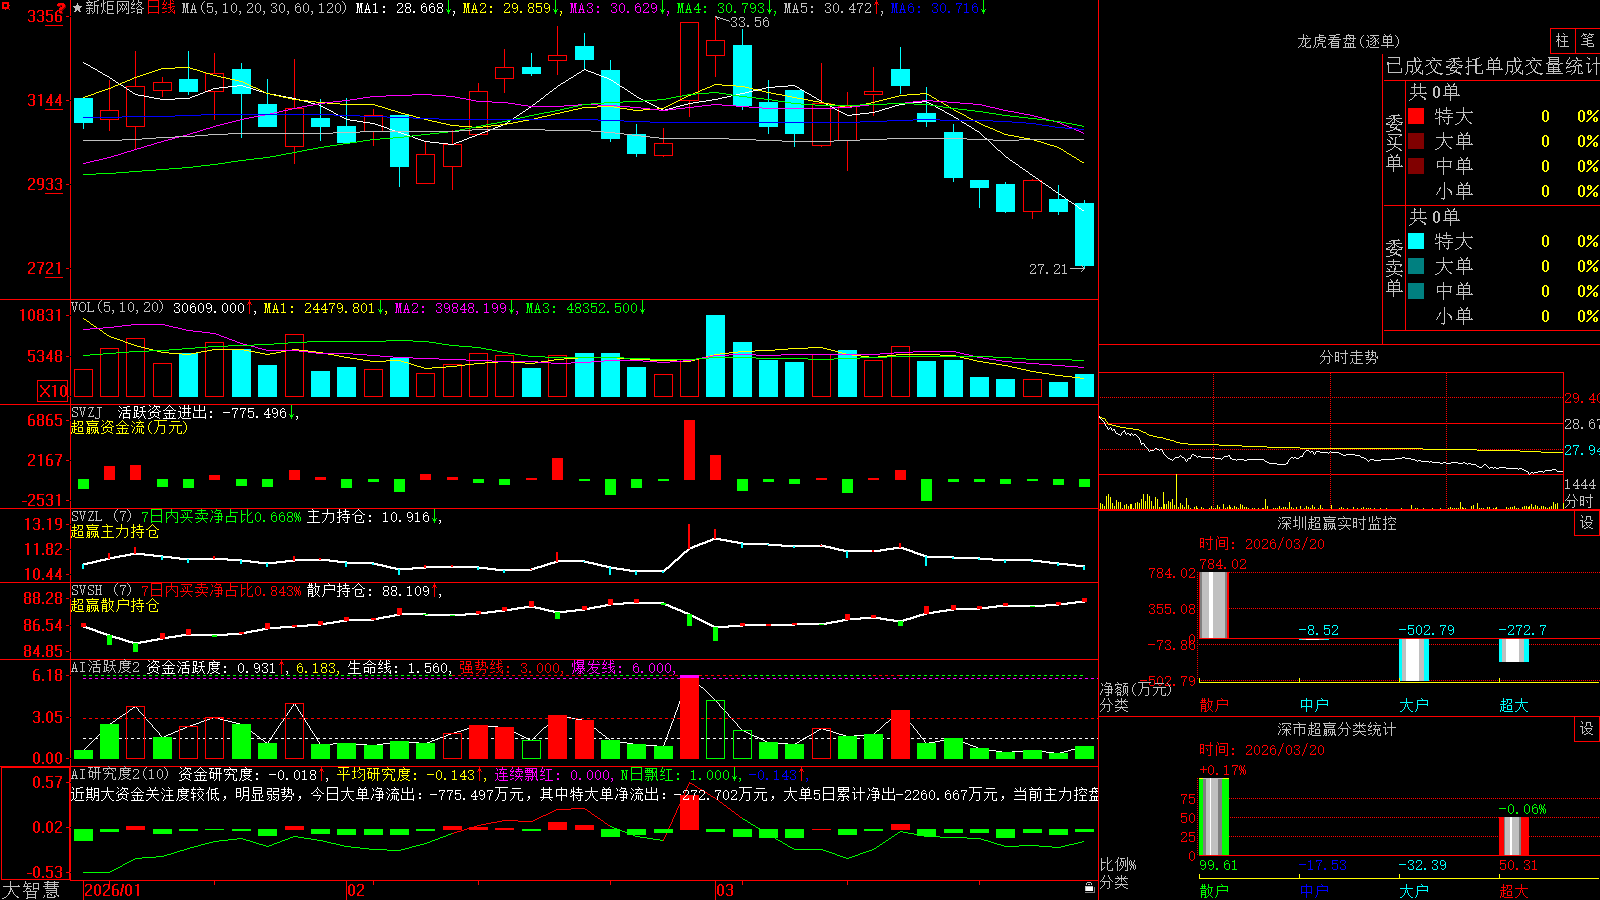Viewport: 1600px width, 900px height.
Task: Click the 03 month marker on the timeline
Action: coord(725,890)
